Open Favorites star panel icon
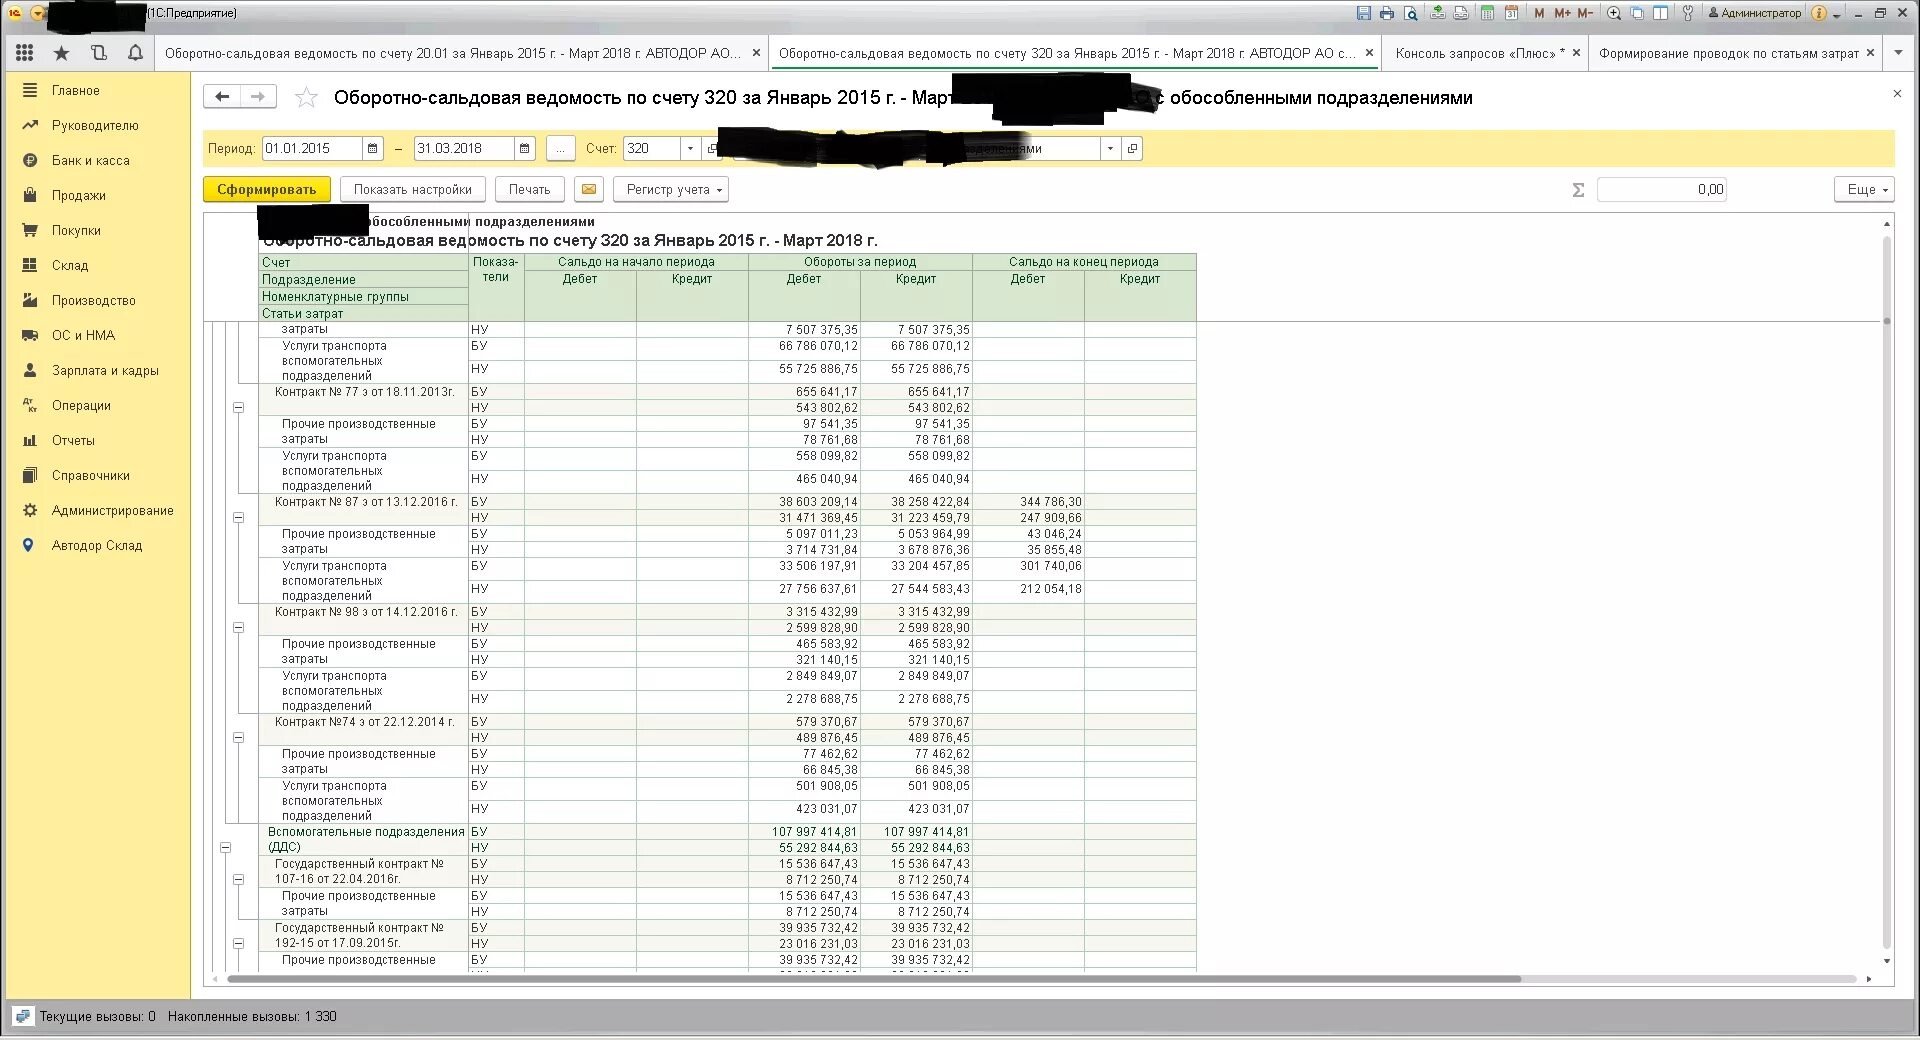 [62, 53]
